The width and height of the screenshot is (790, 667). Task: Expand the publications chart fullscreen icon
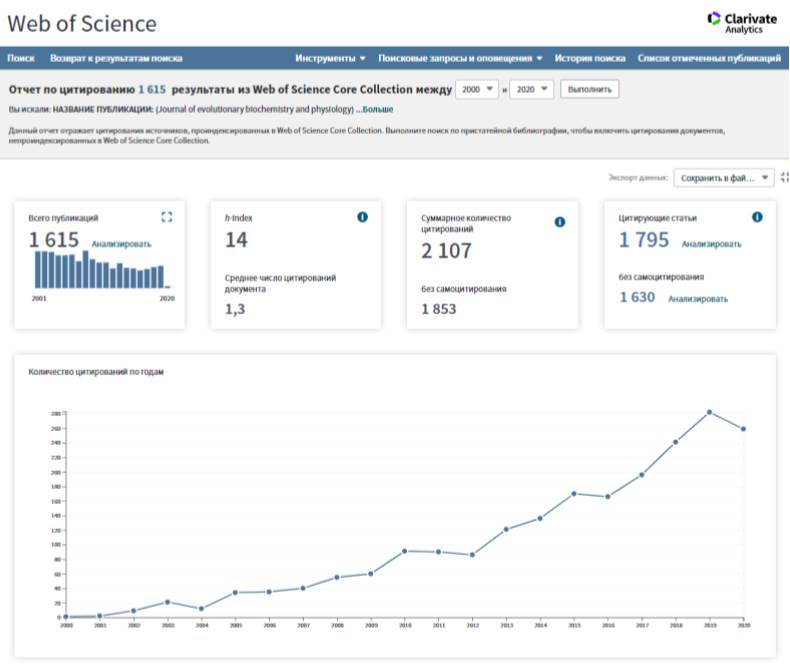167,217
